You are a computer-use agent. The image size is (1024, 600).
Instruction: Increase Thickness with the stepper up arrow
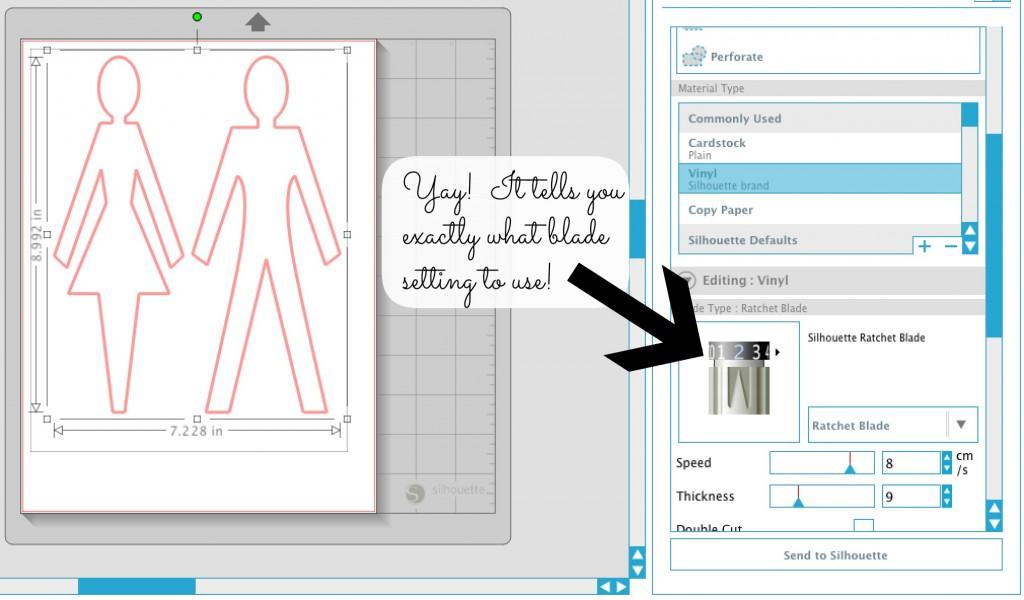[947, 490]
